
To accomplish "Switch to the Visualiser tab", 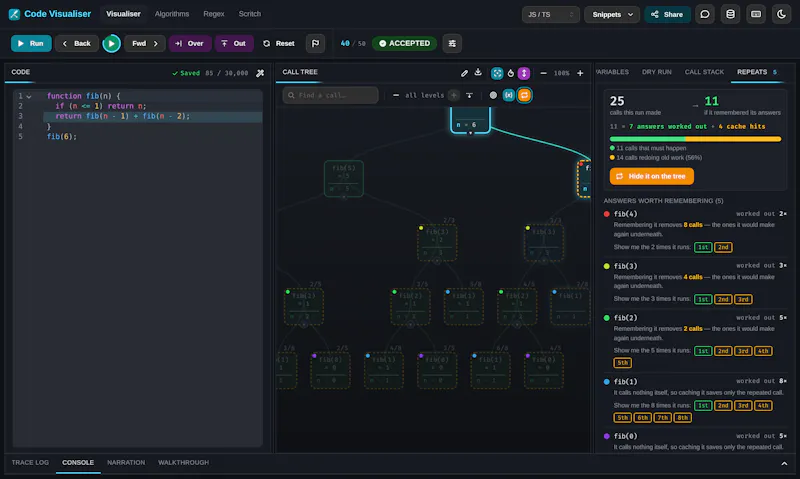I will click(123, 14).
